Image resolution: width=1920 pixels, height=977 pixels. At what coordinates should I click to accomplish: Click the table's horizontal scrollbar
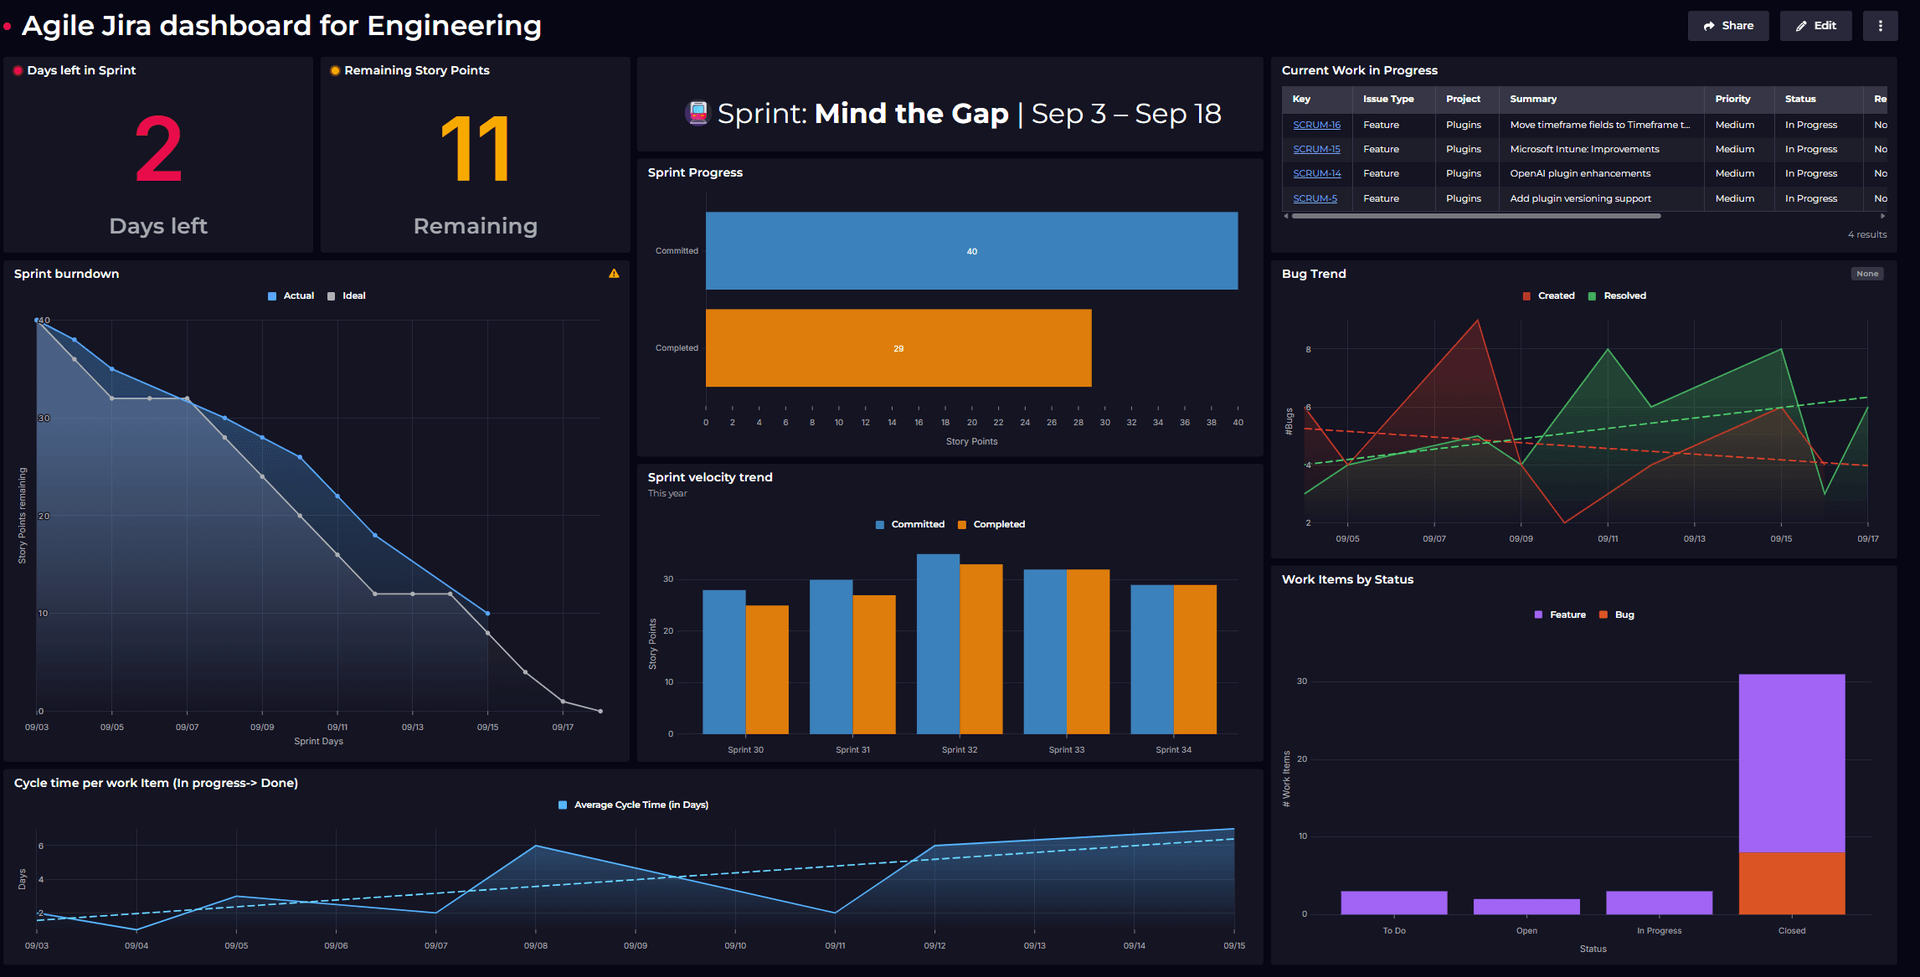[1476, 216]
